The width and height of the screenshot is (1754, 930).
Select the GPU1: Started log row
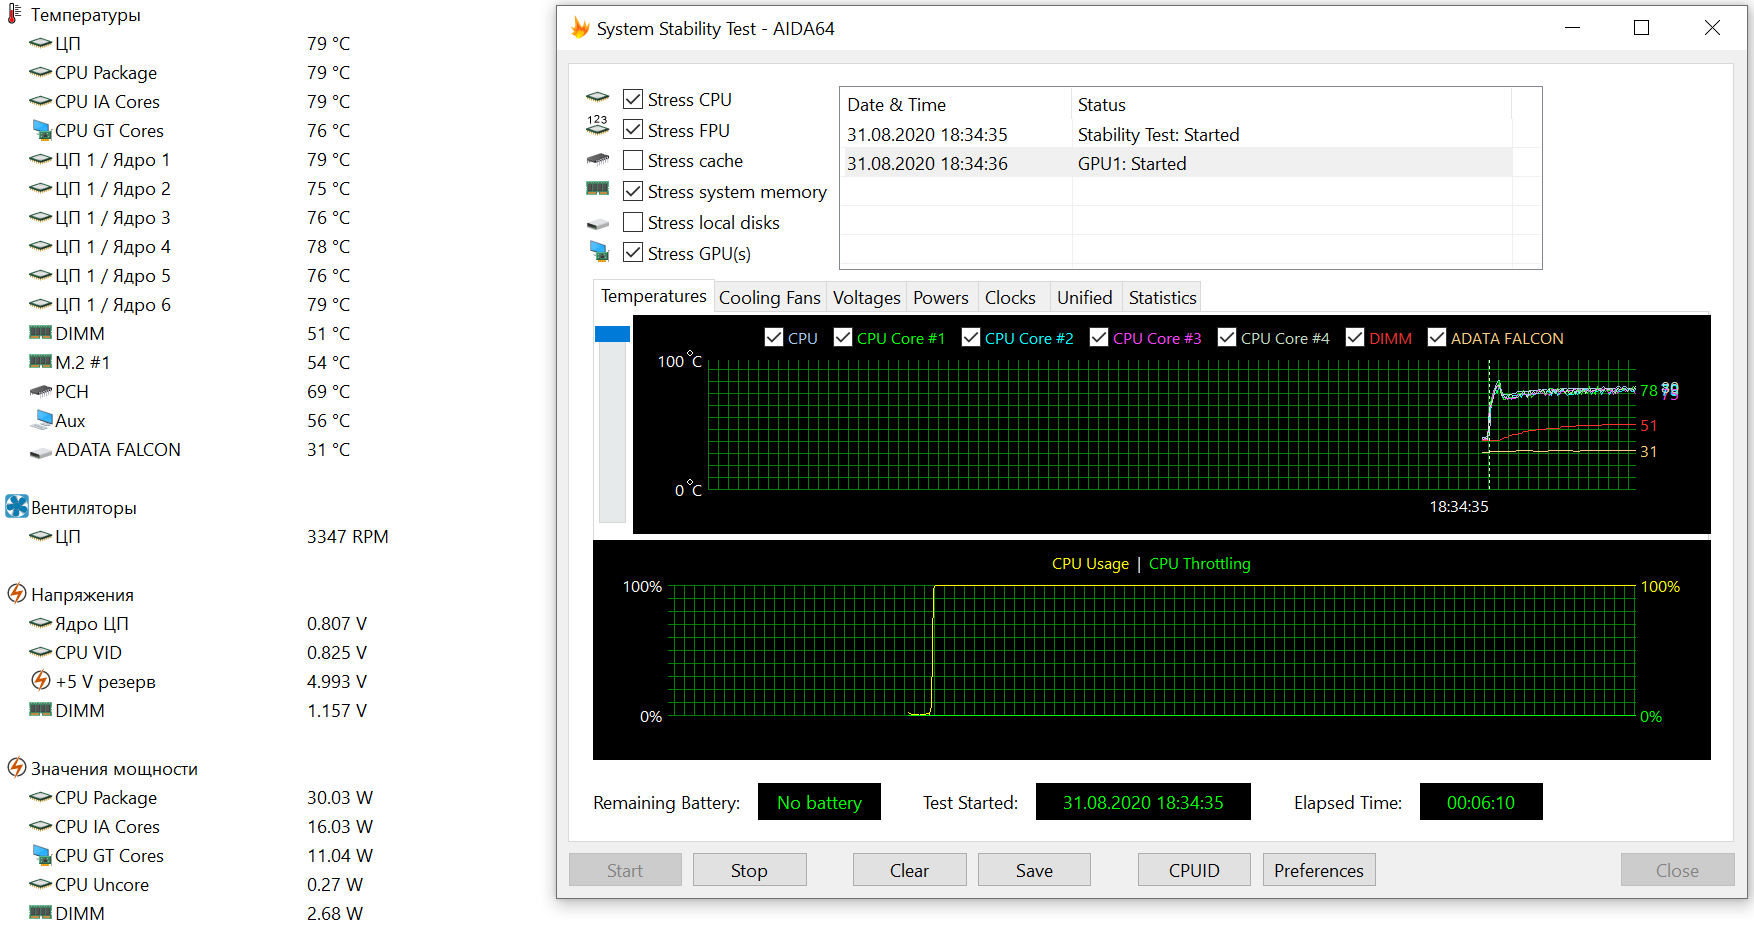(1130, 164)
